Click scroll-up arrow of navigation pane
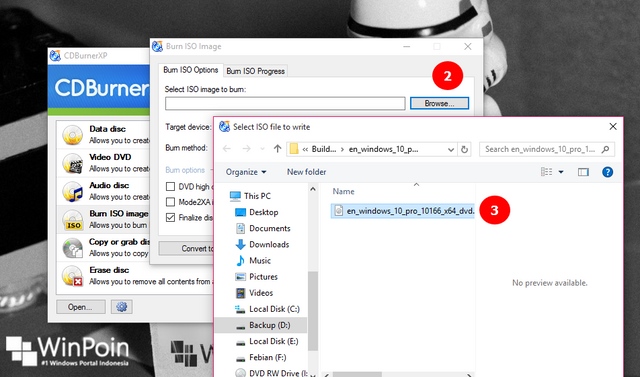This screenshot has height=377, width=640. pyautogui.click(x=313, y=189)
